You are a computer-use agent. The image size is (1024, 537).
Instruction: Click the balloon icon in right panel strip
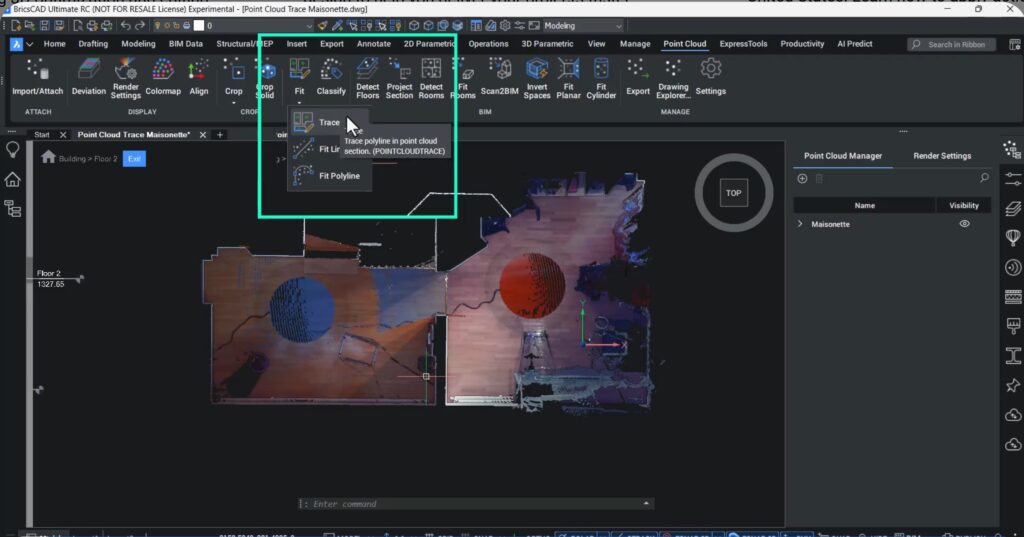click(1013, 237)
